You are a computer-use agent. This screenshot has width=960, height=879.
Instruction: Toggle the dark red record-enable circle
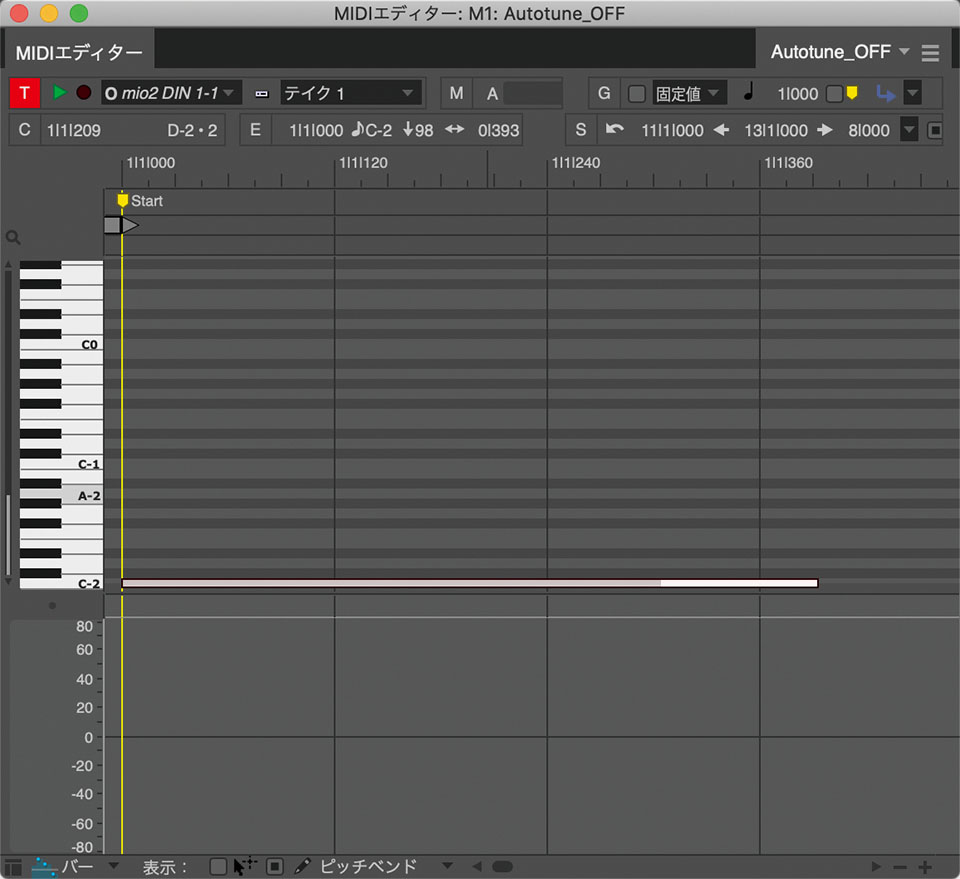pyautogui.click(x=84, y=92)
